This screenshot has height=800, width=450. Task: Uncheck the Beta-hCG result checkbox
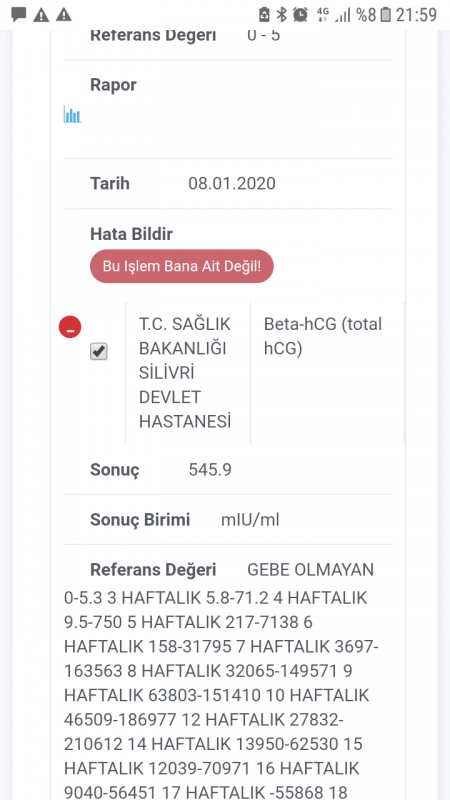pos(98,352)
